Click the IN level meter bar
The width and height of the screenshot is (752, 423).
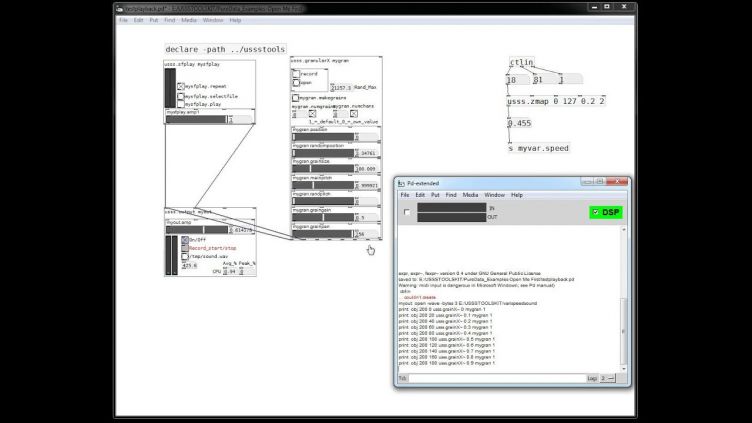point(451,208)
